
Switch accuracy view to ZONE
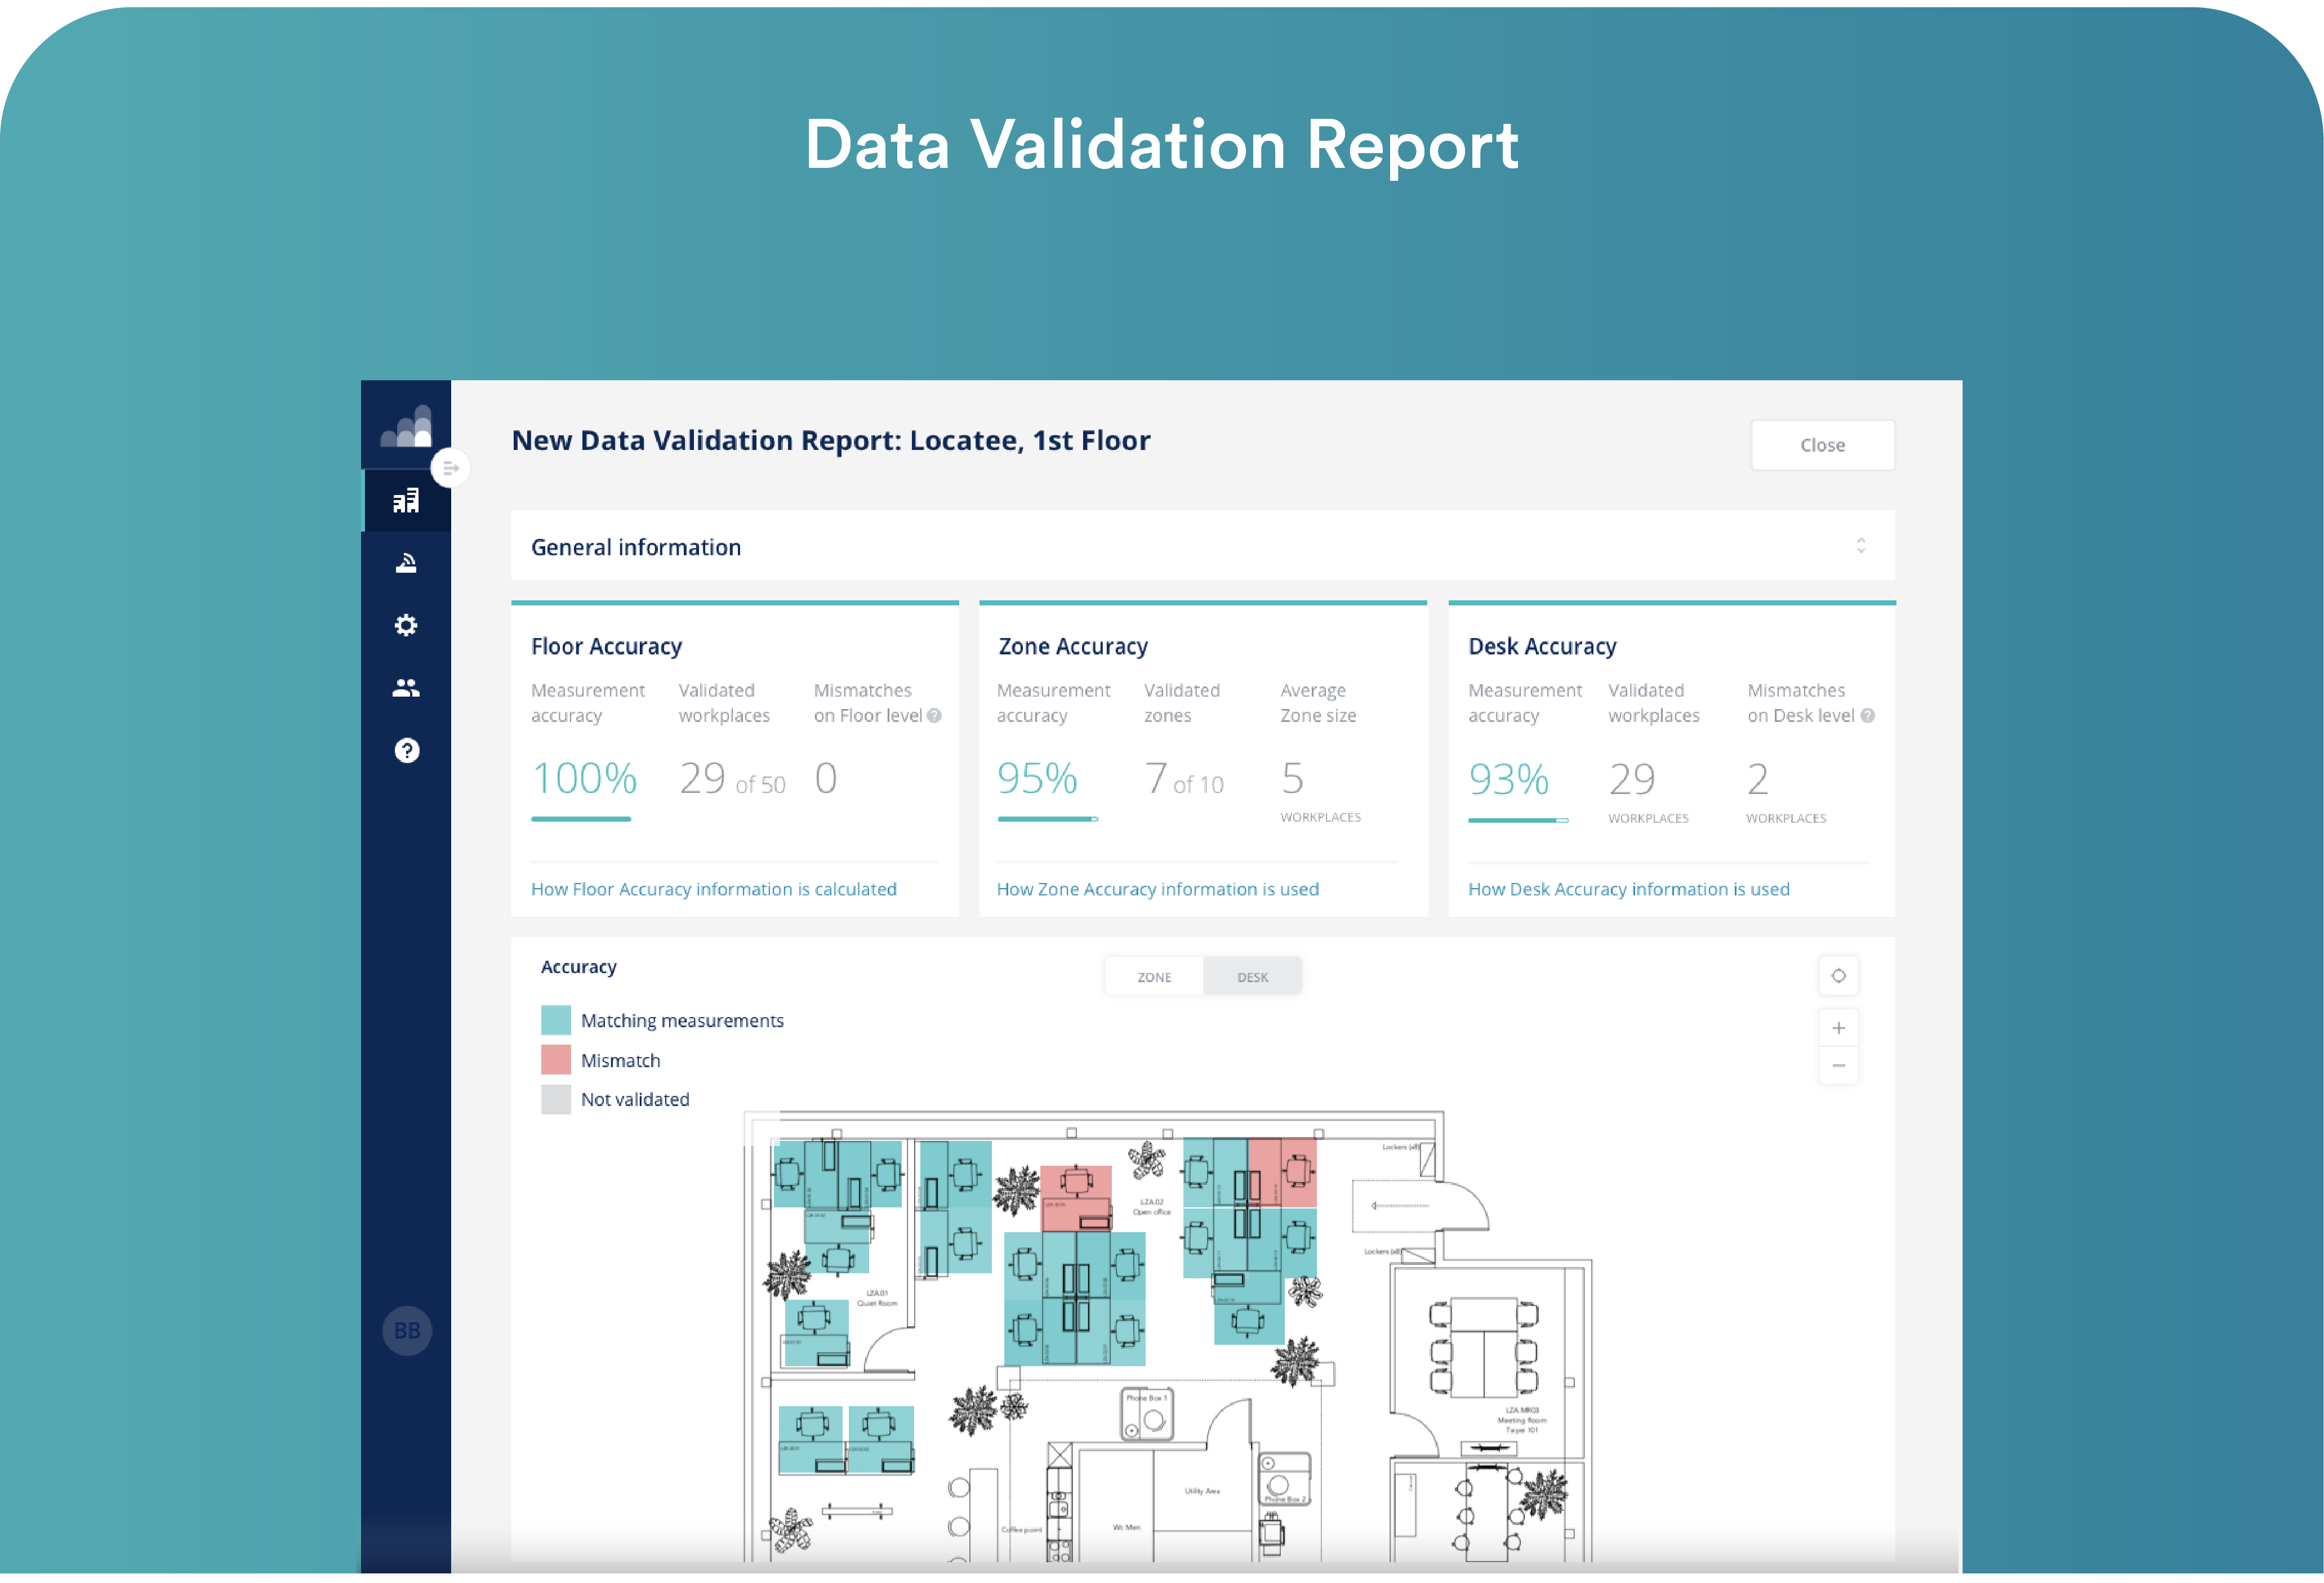point(1154,977)
